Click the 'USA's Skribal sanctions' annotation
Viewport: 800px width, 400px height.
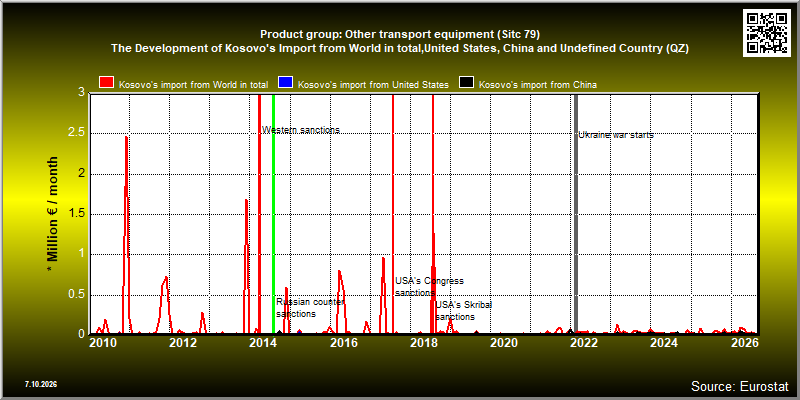(463, 311)
